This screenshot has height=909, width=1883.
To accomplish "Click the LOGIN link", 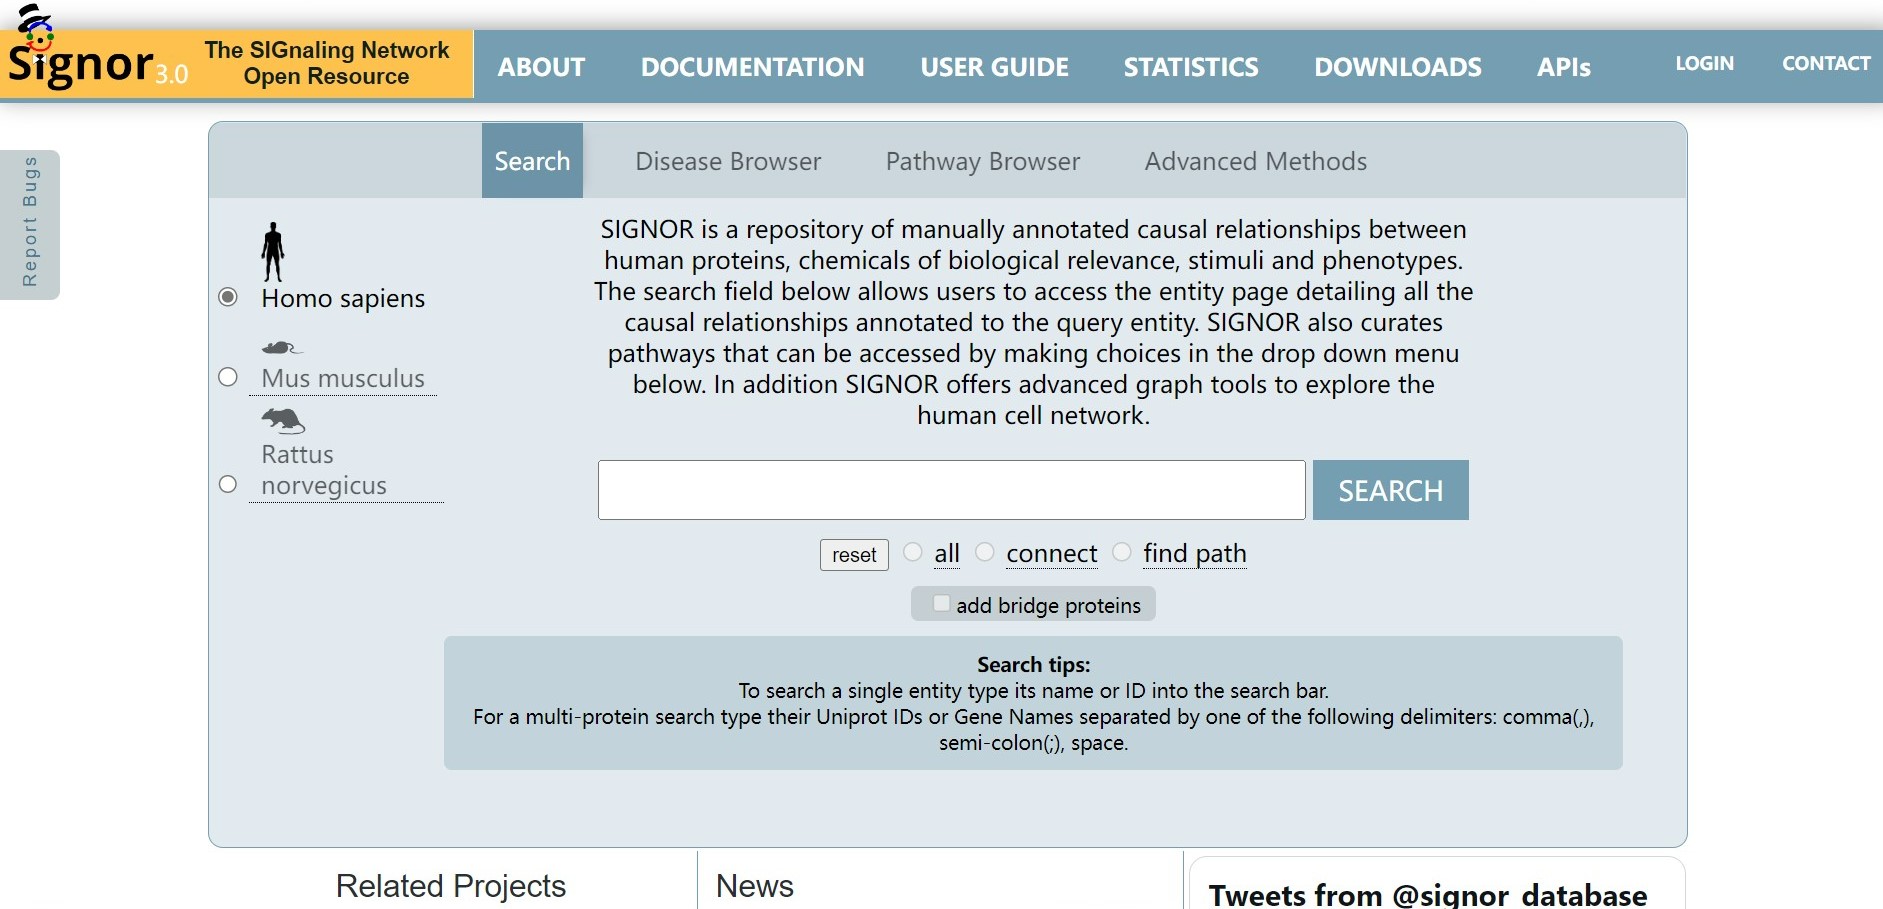I will [1704, 63].
